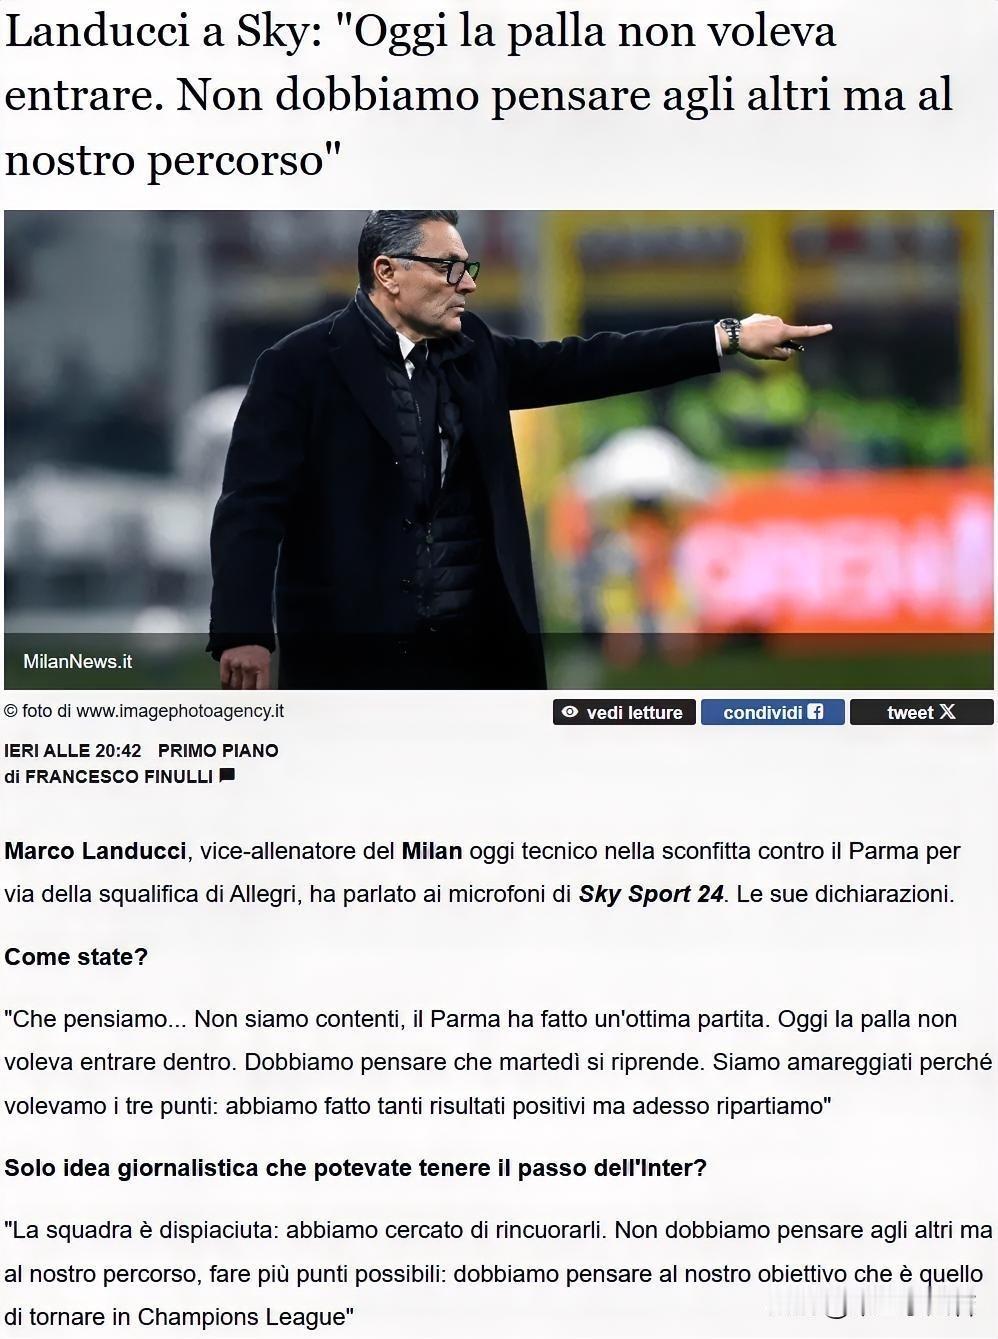Click the answer paragraph starting La squadra è dispiaciuta
The image size is (998, 1339).
tap(498, 1273)
